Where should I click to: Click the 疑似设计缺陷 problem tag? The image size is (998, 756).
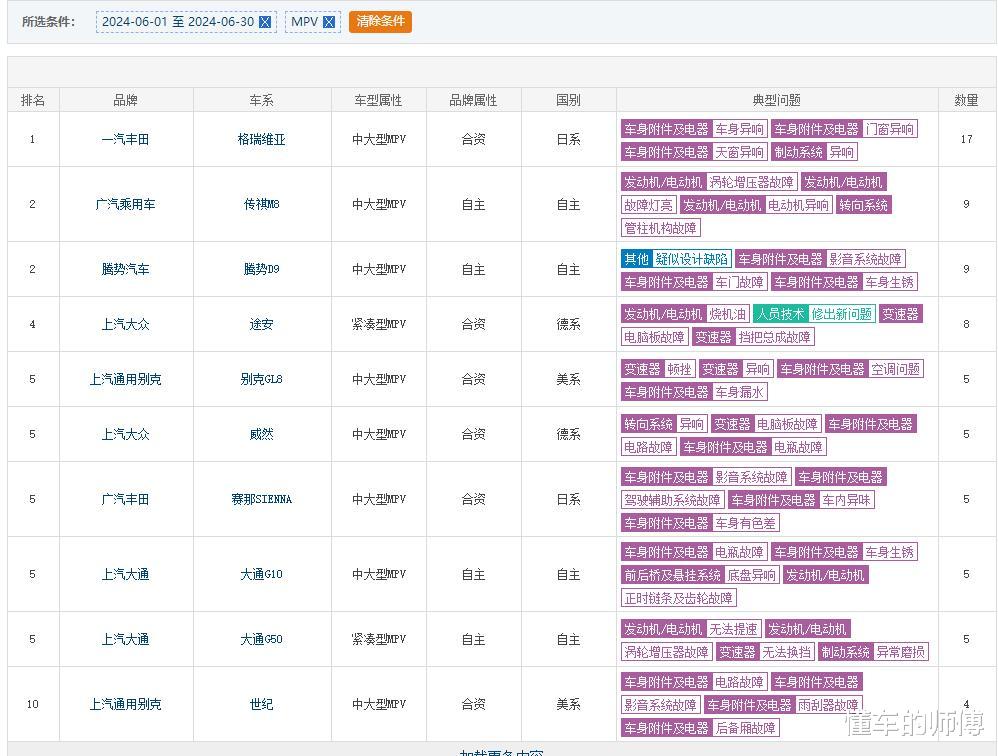[692, 259]
